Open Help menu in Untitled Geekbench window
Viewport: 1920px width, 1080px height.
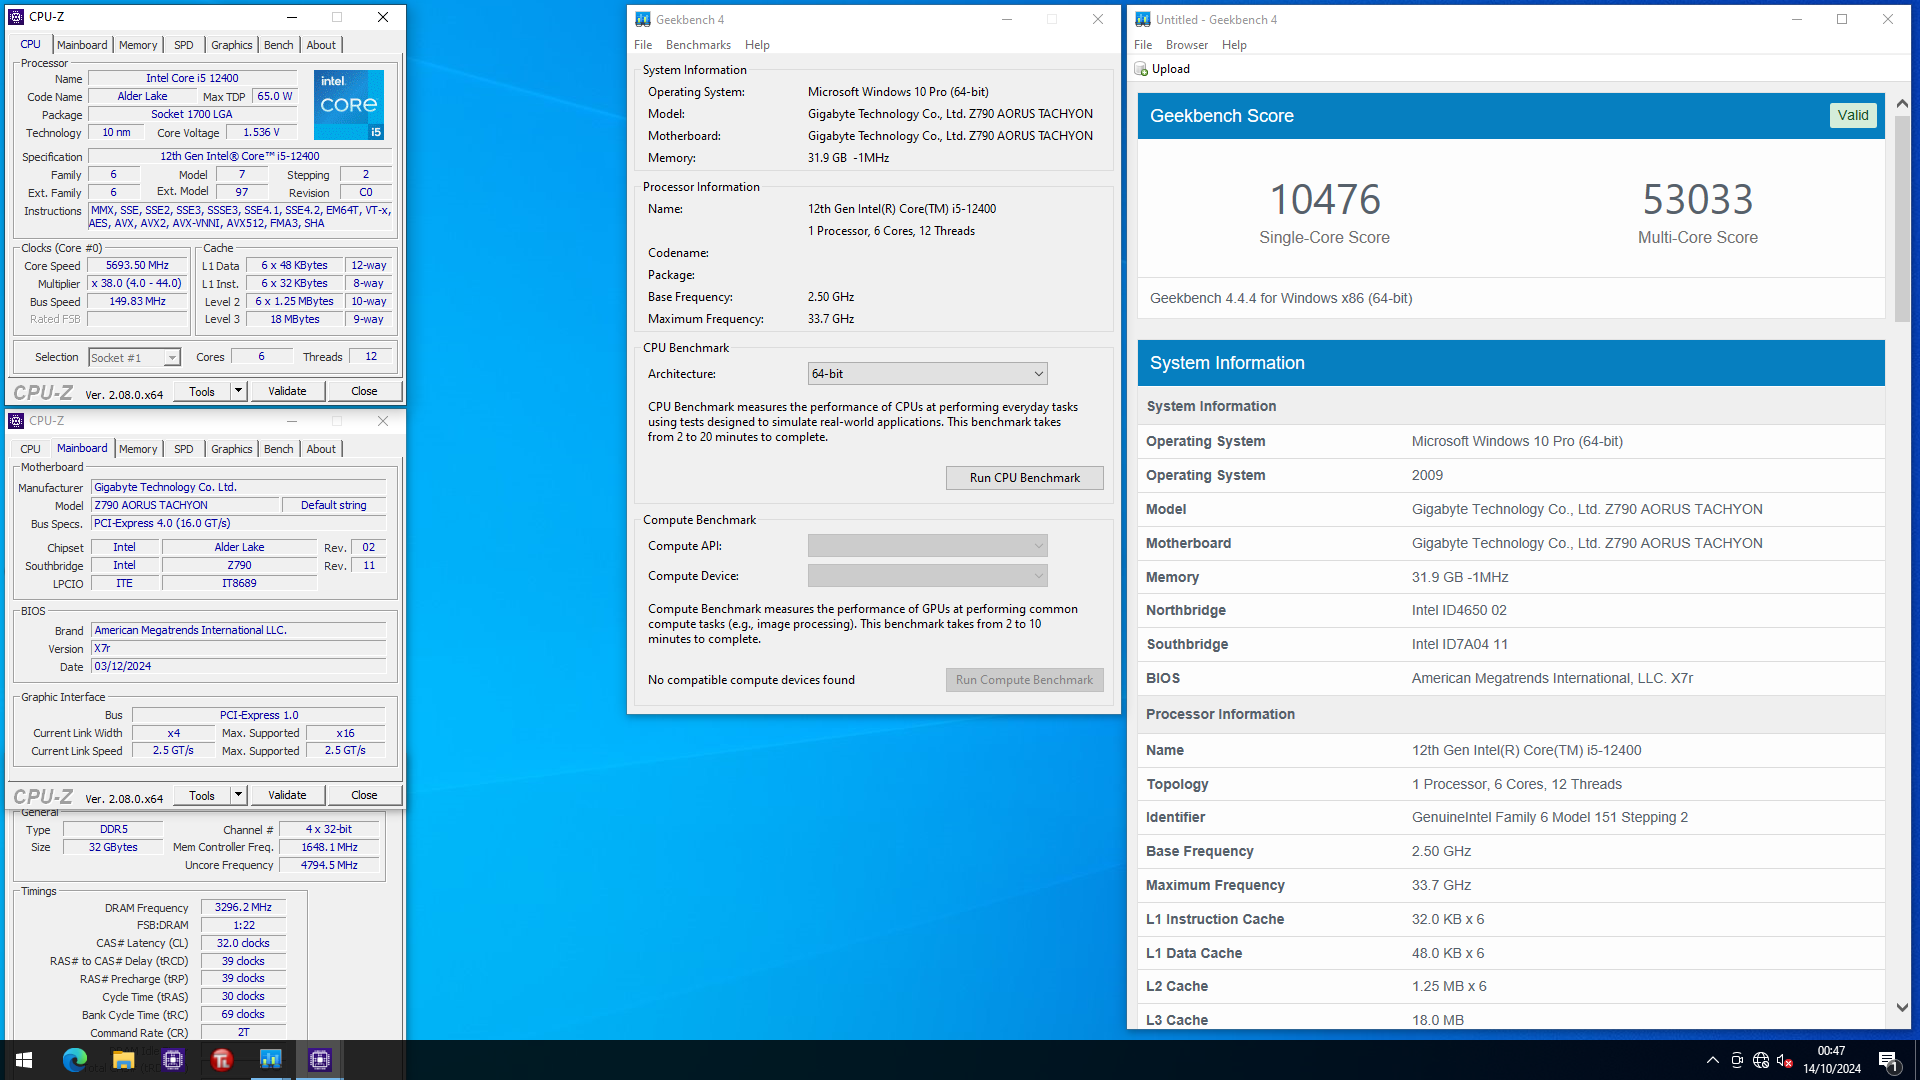pos(1234,45)
